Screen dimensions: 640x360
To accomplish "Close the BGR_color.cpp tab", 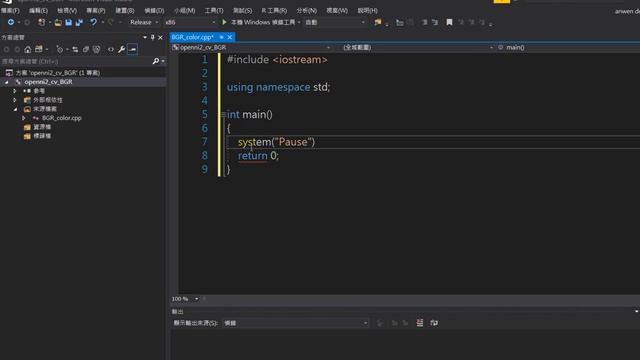I will click(x=230, y=37).
